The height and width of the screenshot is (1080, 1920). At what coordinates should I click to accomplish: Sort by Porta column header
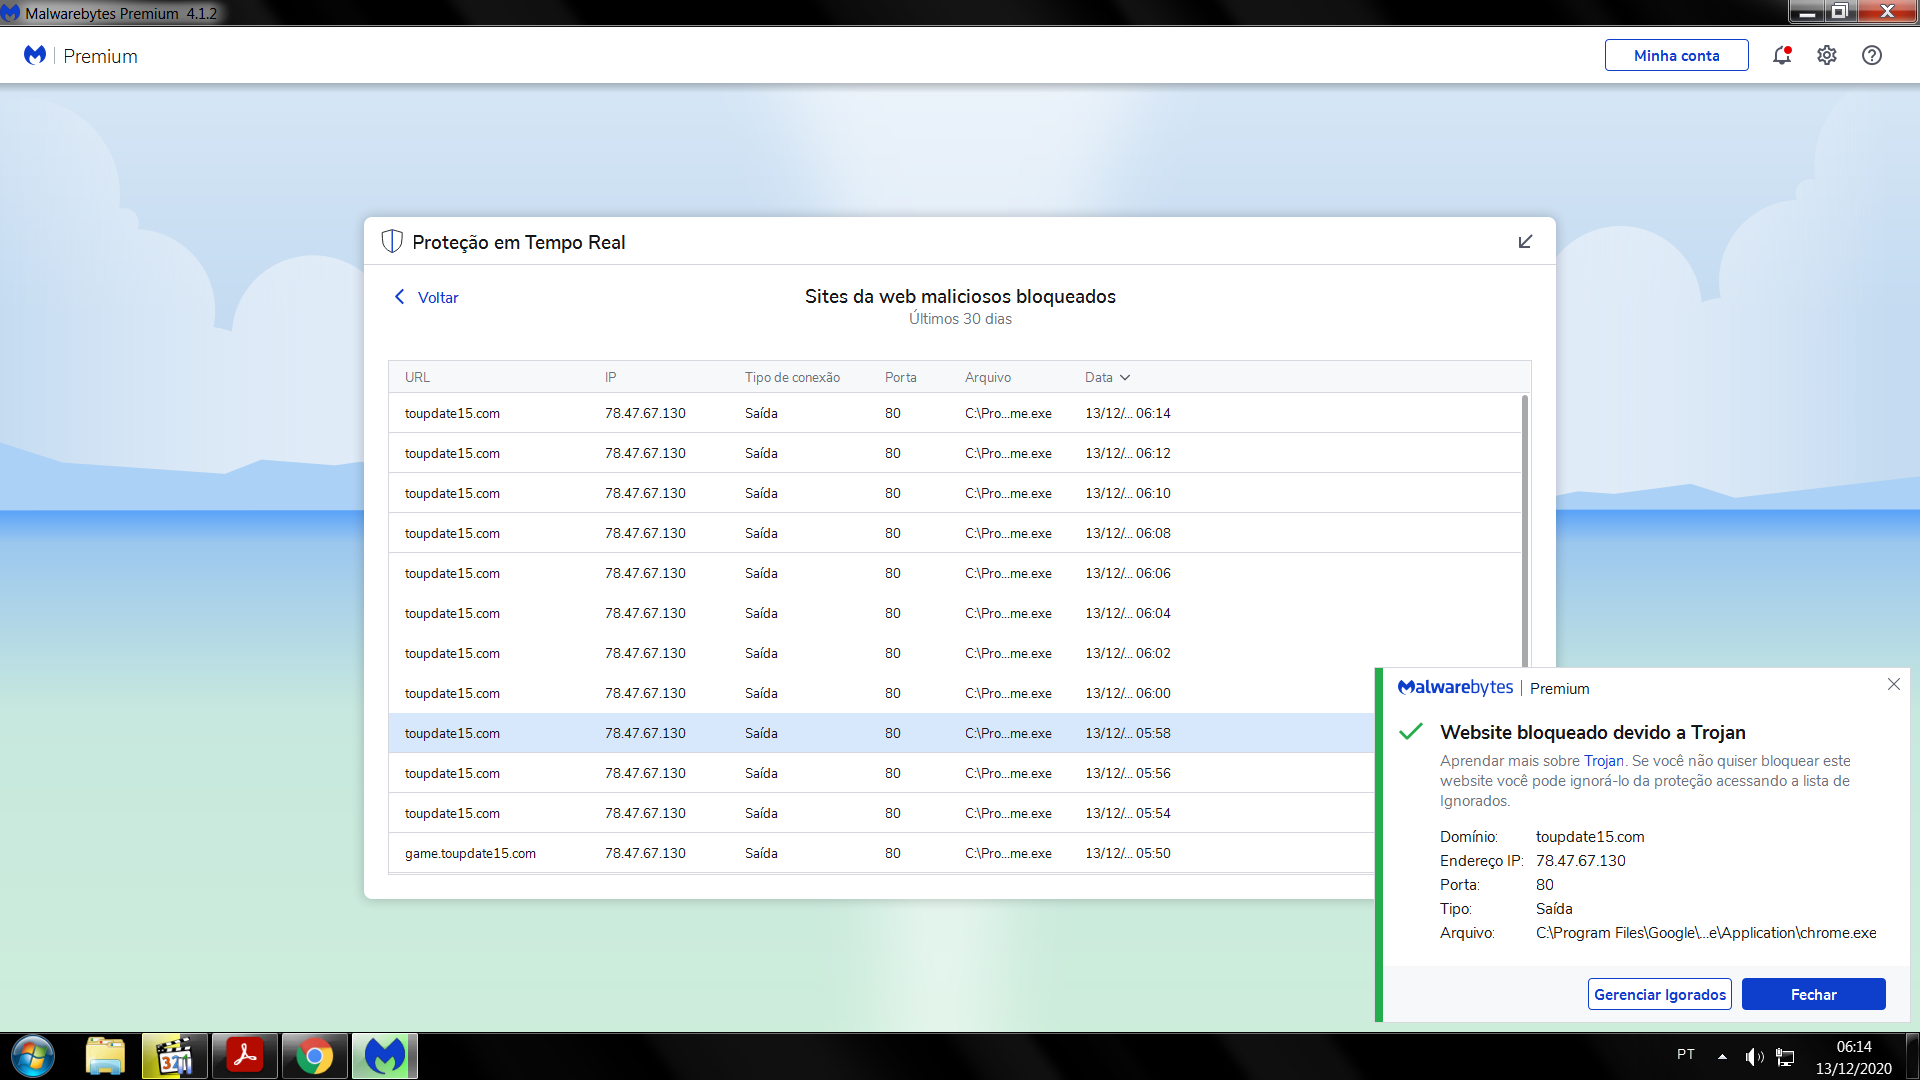coord(900,377)
